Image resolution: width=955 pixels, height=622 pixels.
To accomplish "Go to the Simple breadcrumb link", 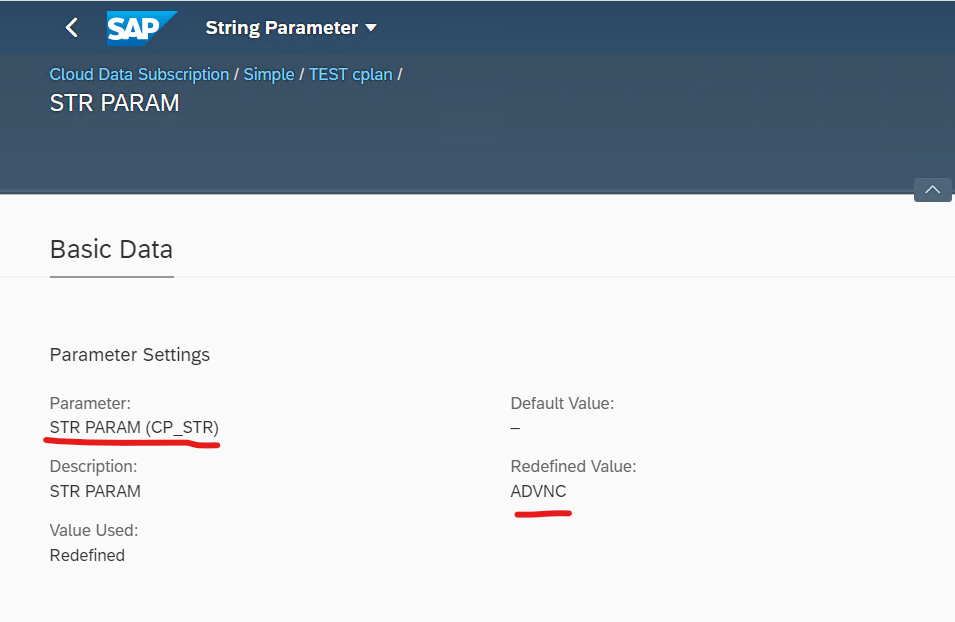I will [x=269, y=75].
